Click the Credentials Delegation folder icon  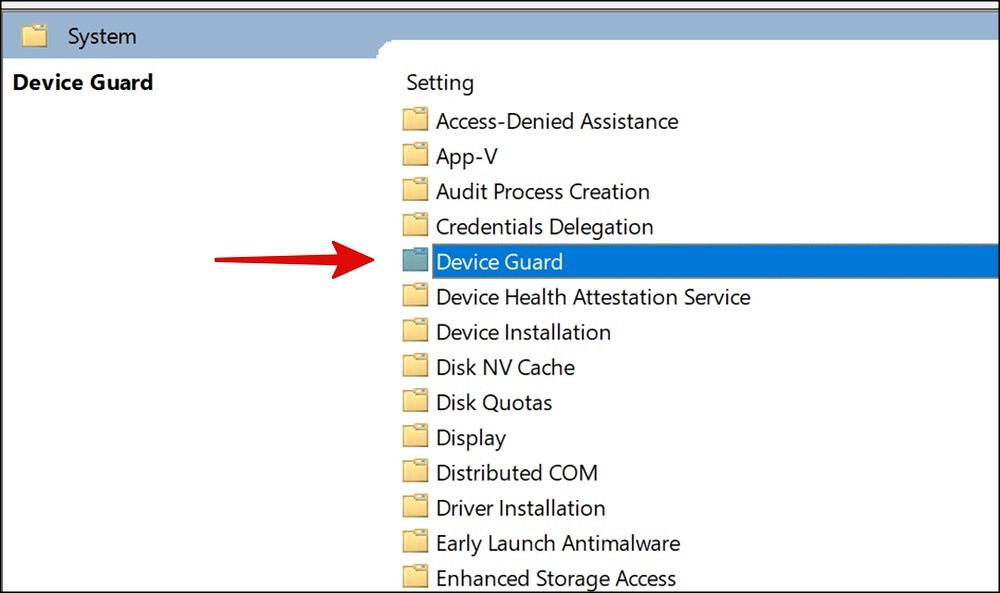(415, 224)
